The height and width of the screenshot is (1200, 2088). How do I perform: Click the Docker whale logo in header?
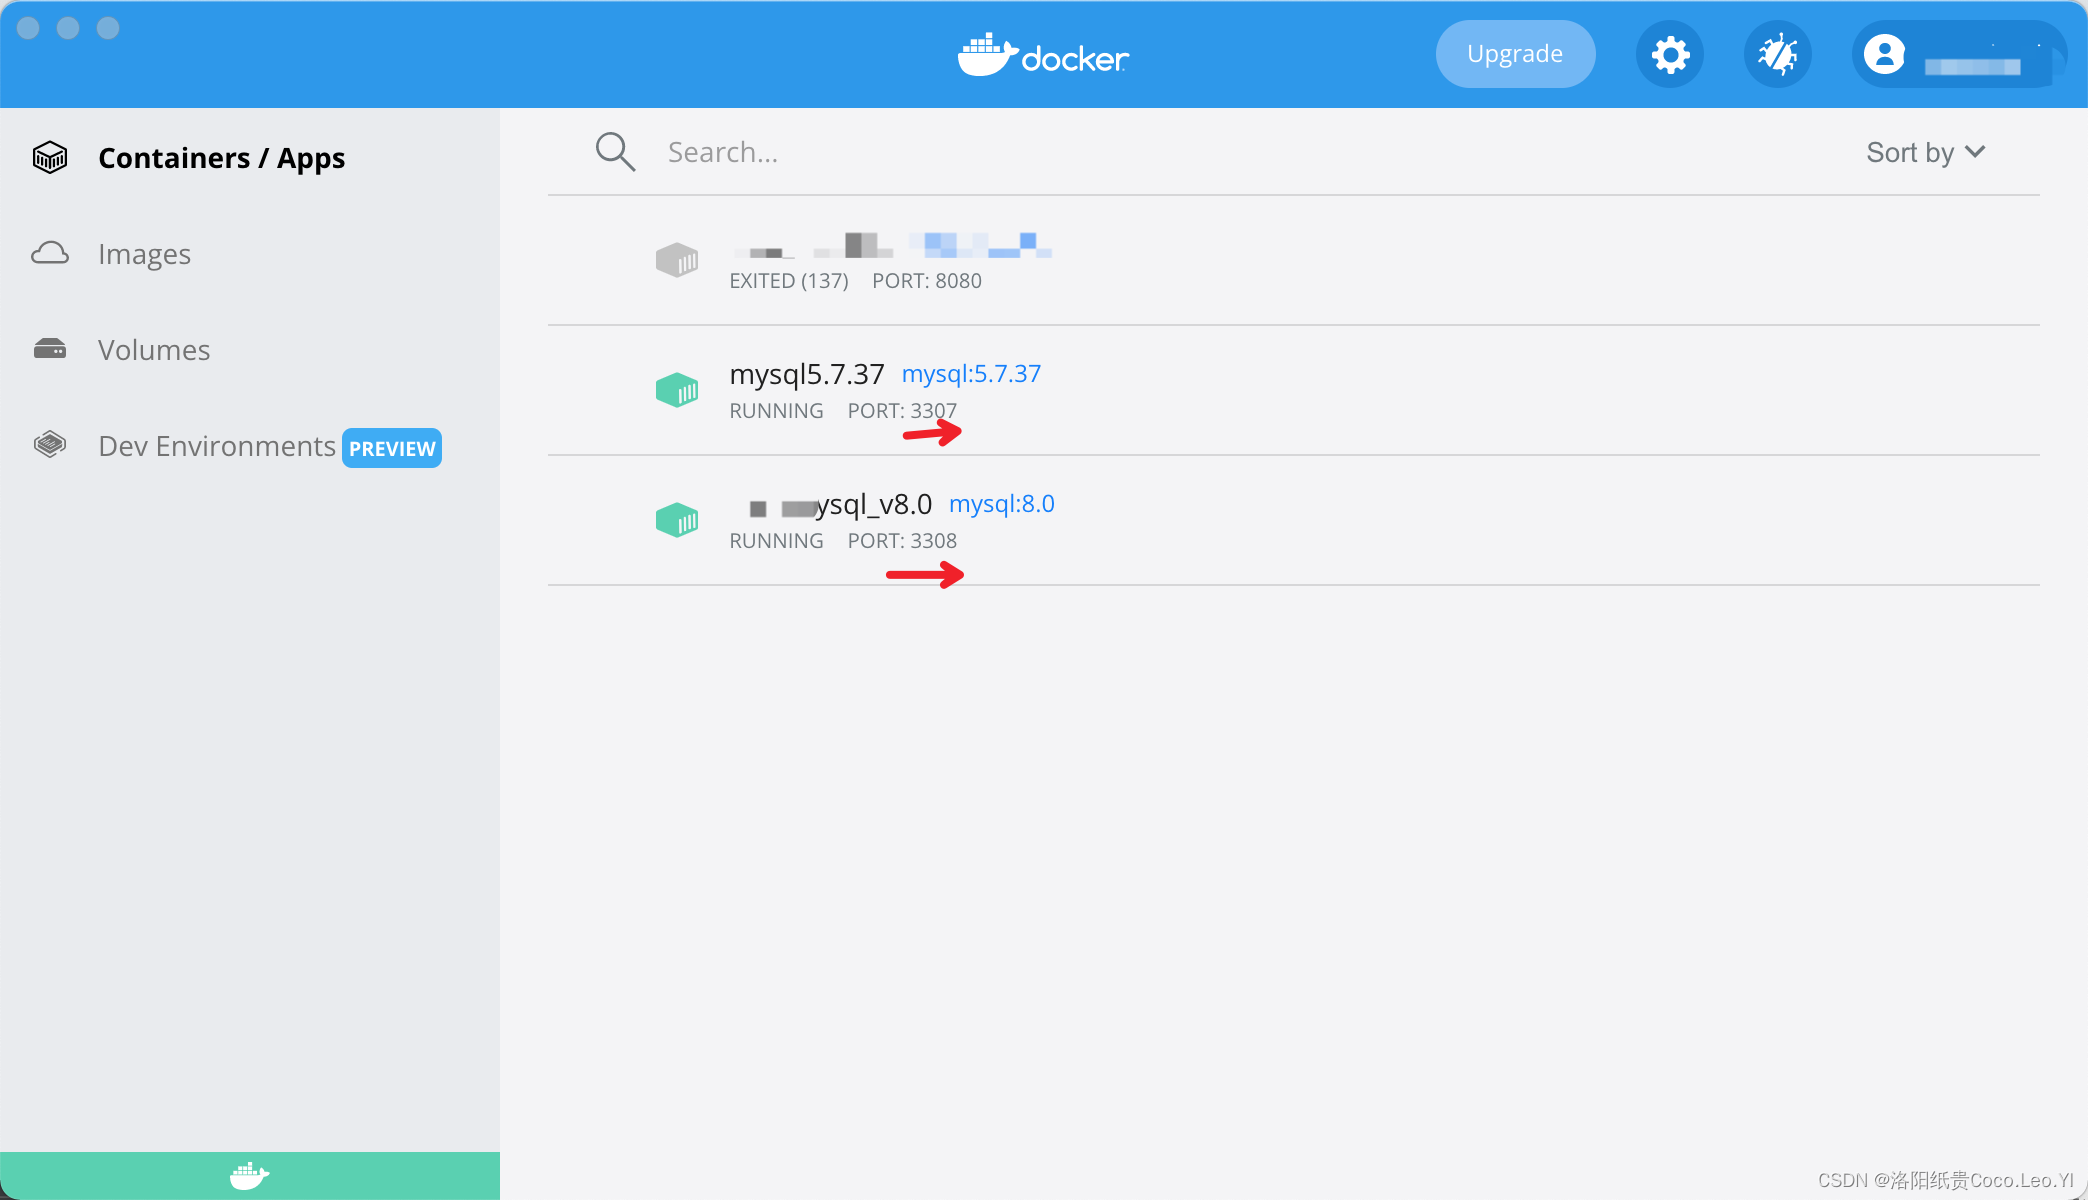[1043, 55]
